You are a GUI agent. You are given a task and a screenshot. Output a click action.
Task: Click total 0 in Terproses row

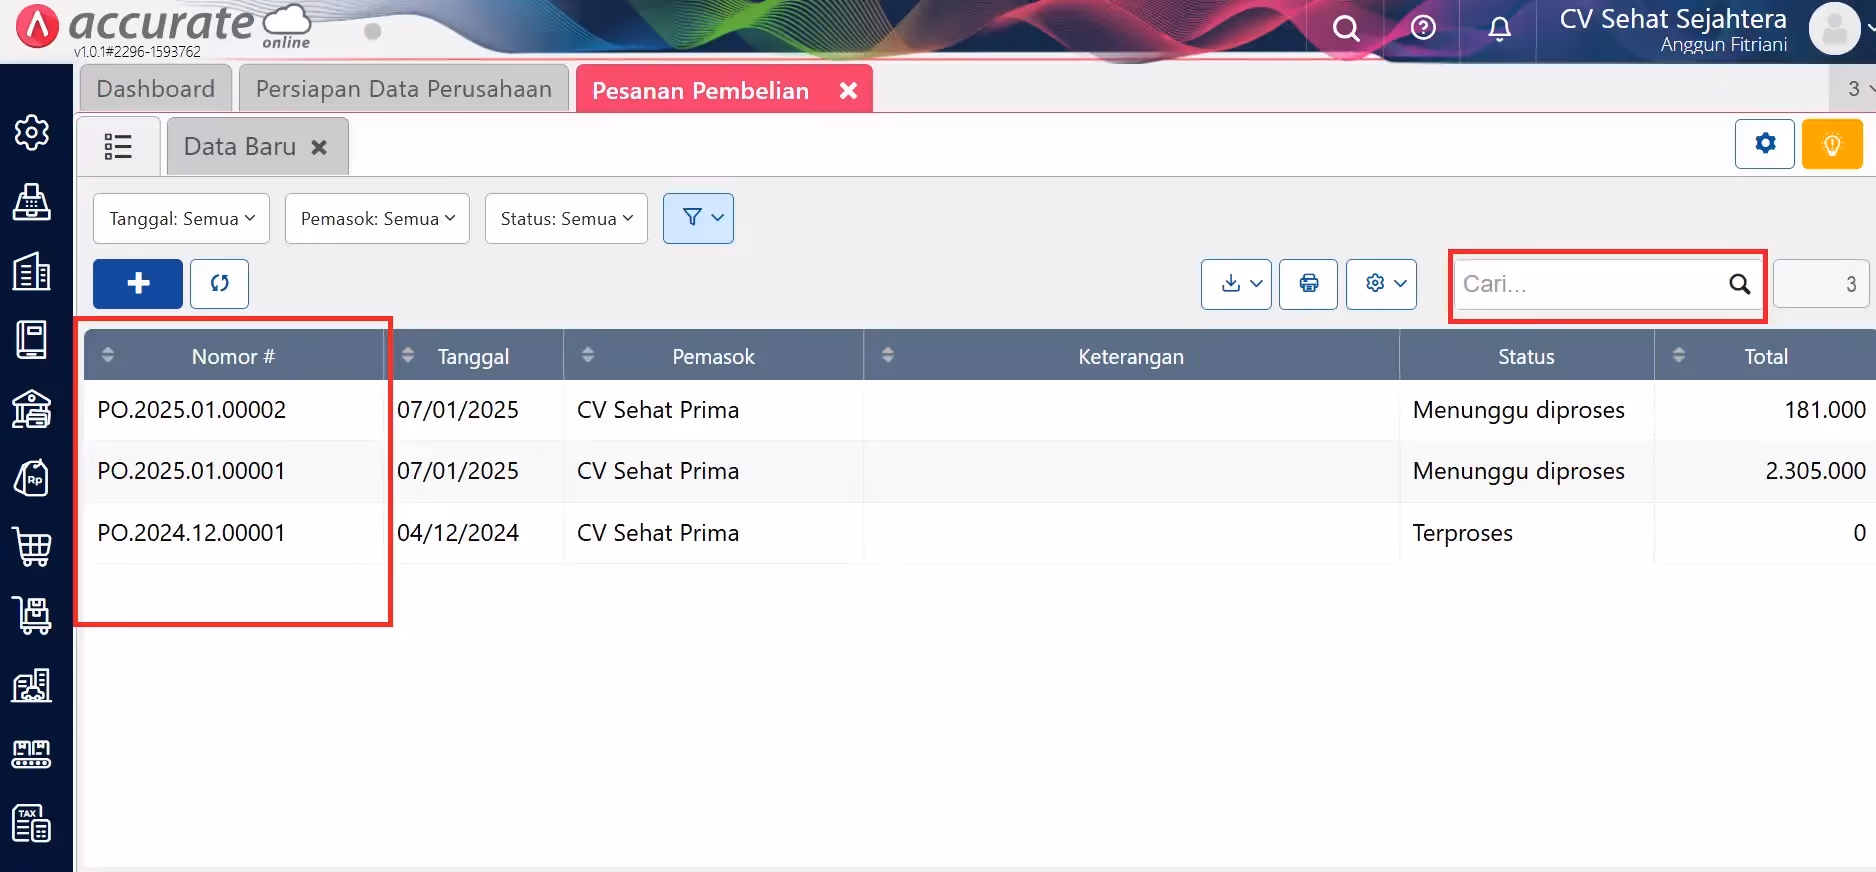(x=1859, y=533)
